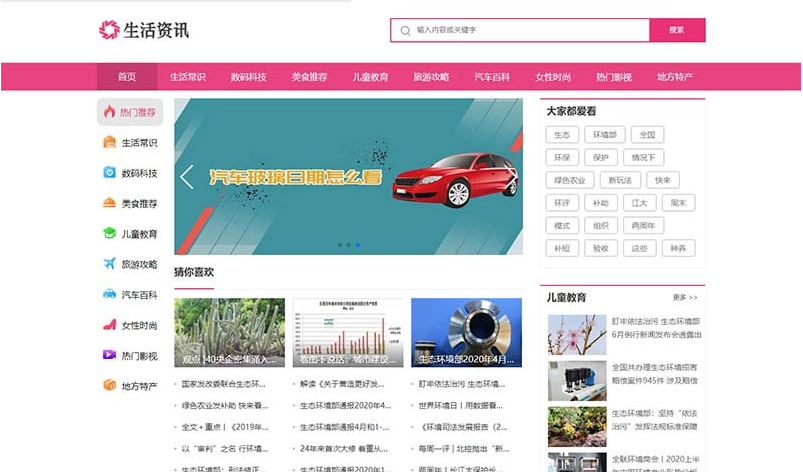The width and height of the screenshot is (803, 472).
Task: Click the magnifier icon in search box
Action: (x=405, y=31)
